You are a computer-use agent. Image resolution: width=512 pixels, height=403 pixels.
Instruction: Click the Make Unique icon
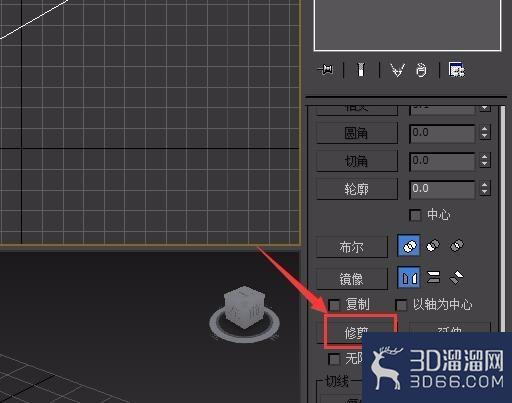point(398,70)
